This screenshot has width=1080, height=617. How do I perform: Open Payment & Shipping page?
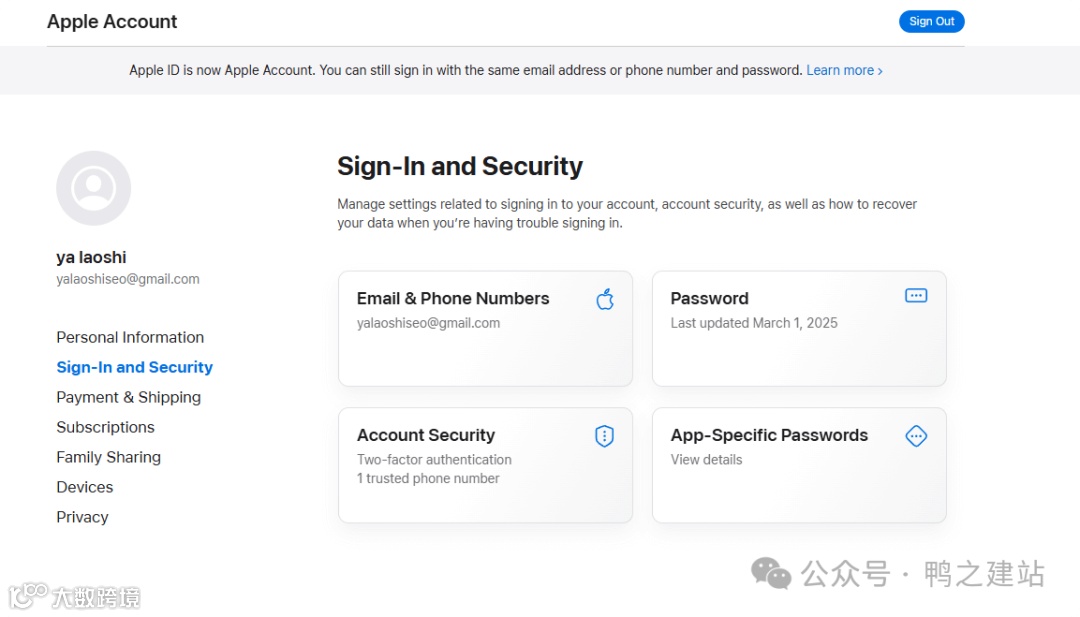pos(128,398)
